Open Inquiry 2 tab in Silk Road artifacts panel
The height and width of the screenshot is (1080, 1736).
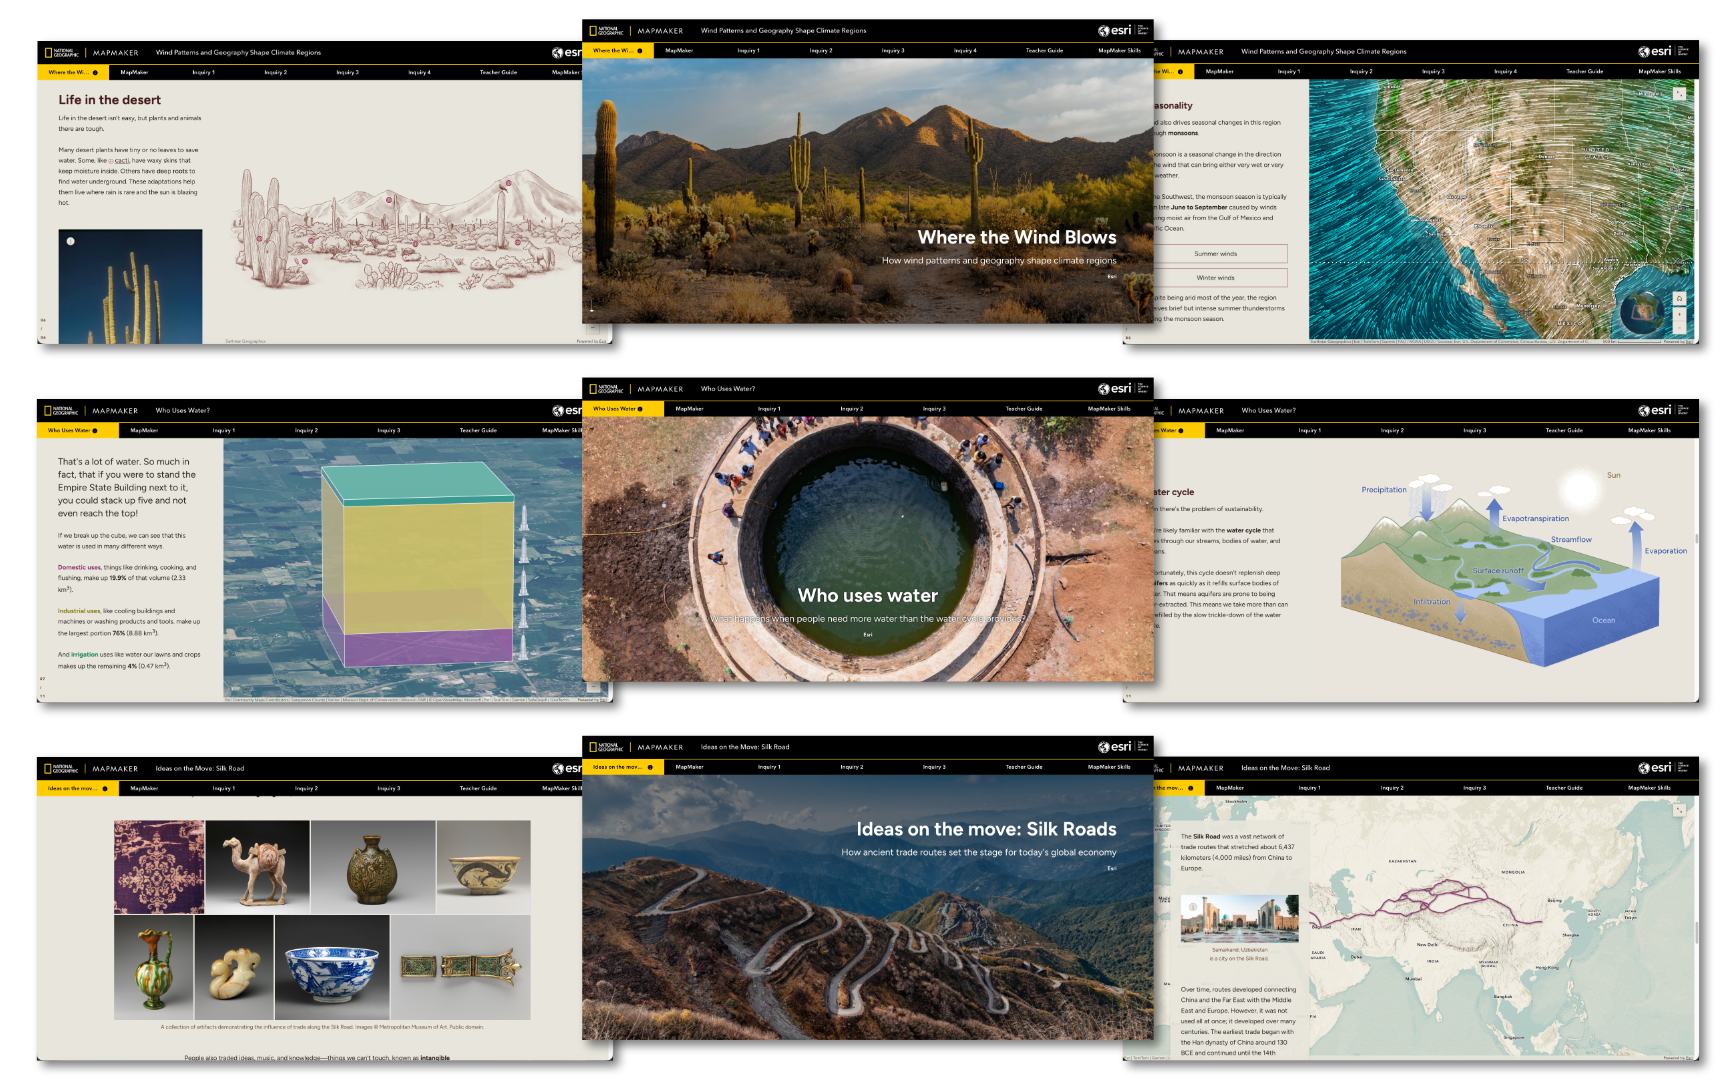(305, 788)
